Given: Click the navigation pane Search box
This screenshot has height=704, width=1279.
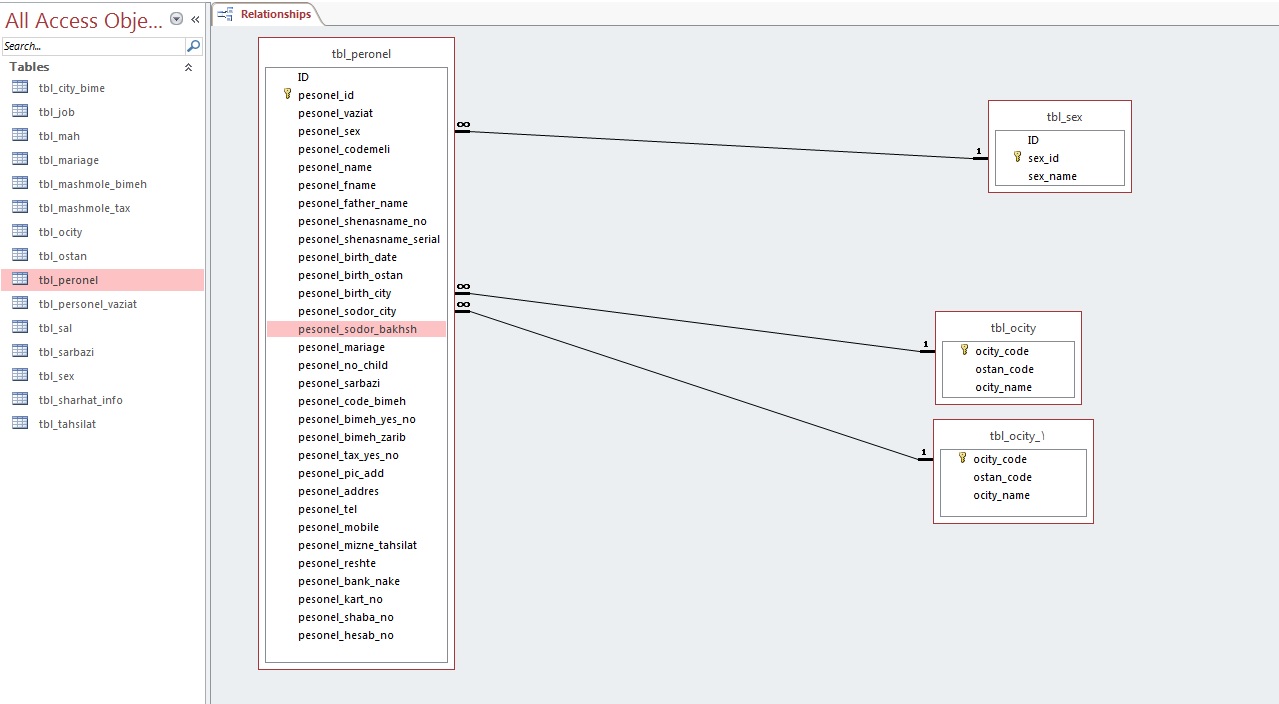Looking at the screenshot, I should tap(93, 46).
